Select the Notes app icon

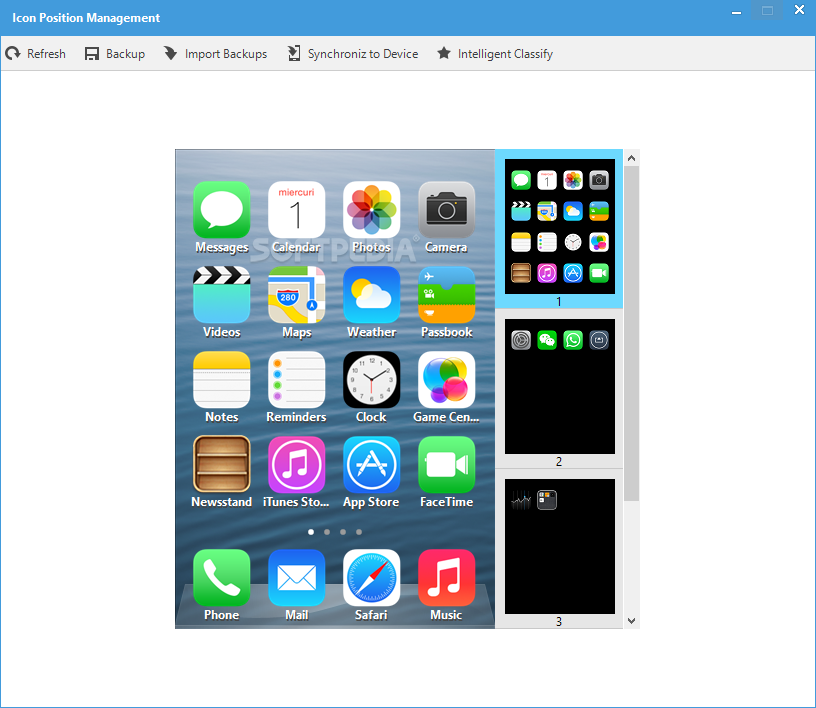pyautogui.click(x=222, y=380)
